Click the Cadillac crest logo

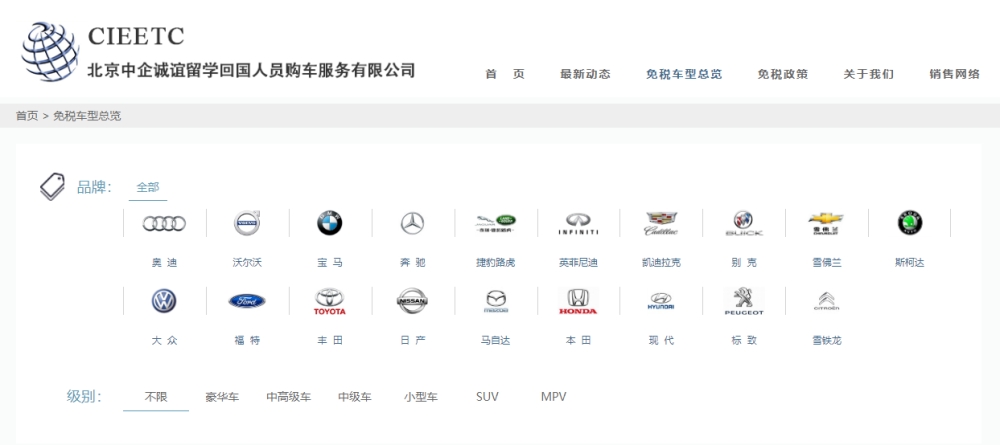point(661,223)
